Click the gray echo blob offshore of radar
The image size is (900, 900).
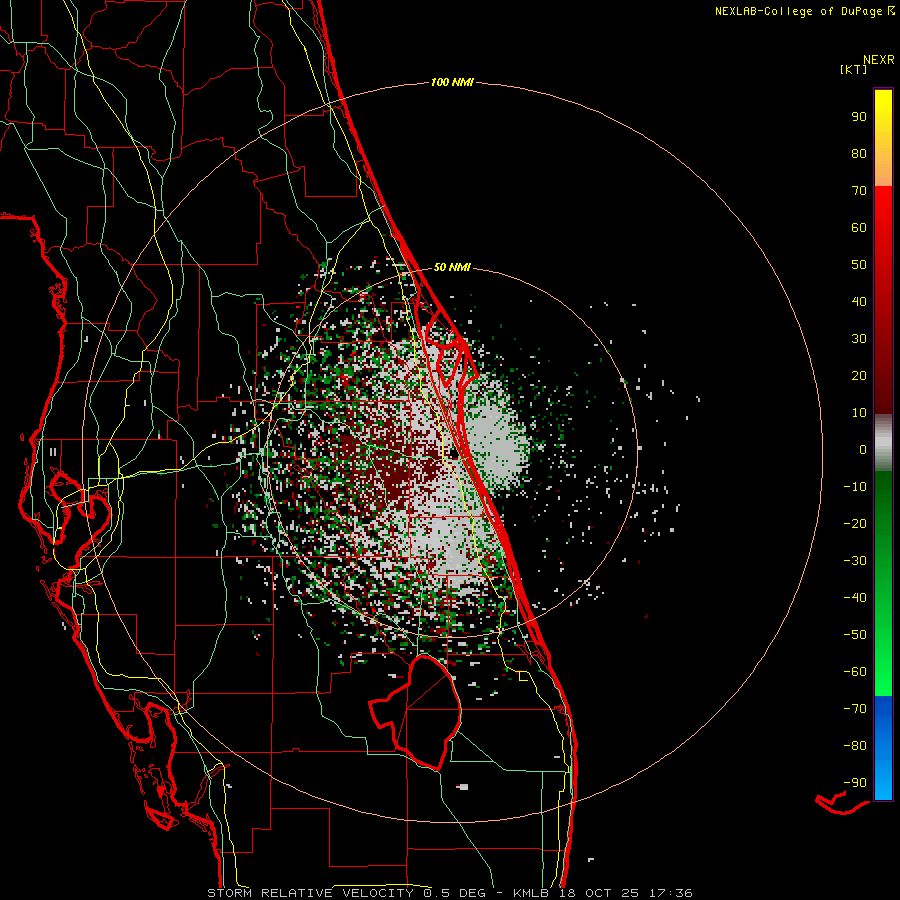(496, 445)
